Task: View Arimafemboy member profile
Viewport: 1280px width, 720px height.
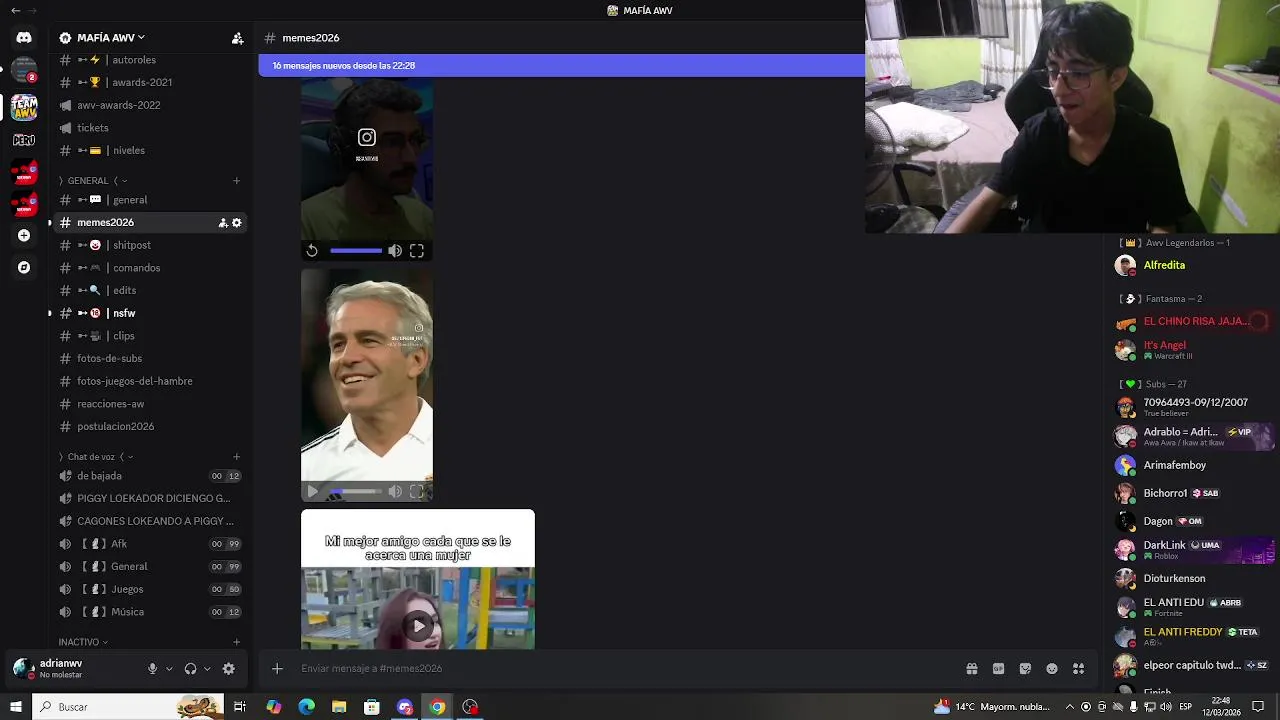Action: click(x=1195, y=466)
